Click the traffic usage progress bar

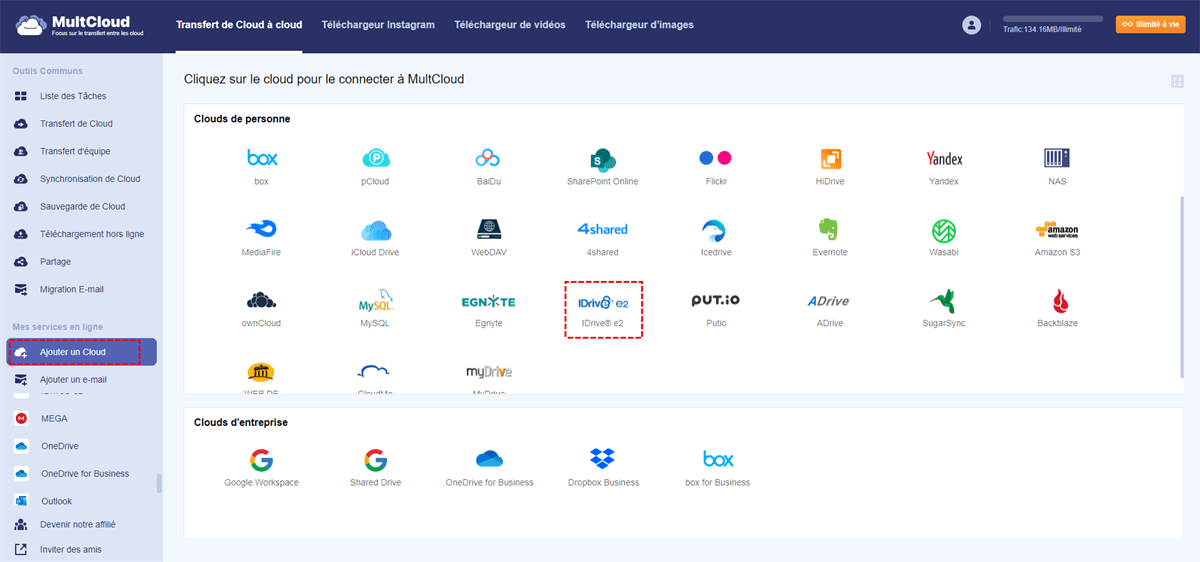point(1053,19)
